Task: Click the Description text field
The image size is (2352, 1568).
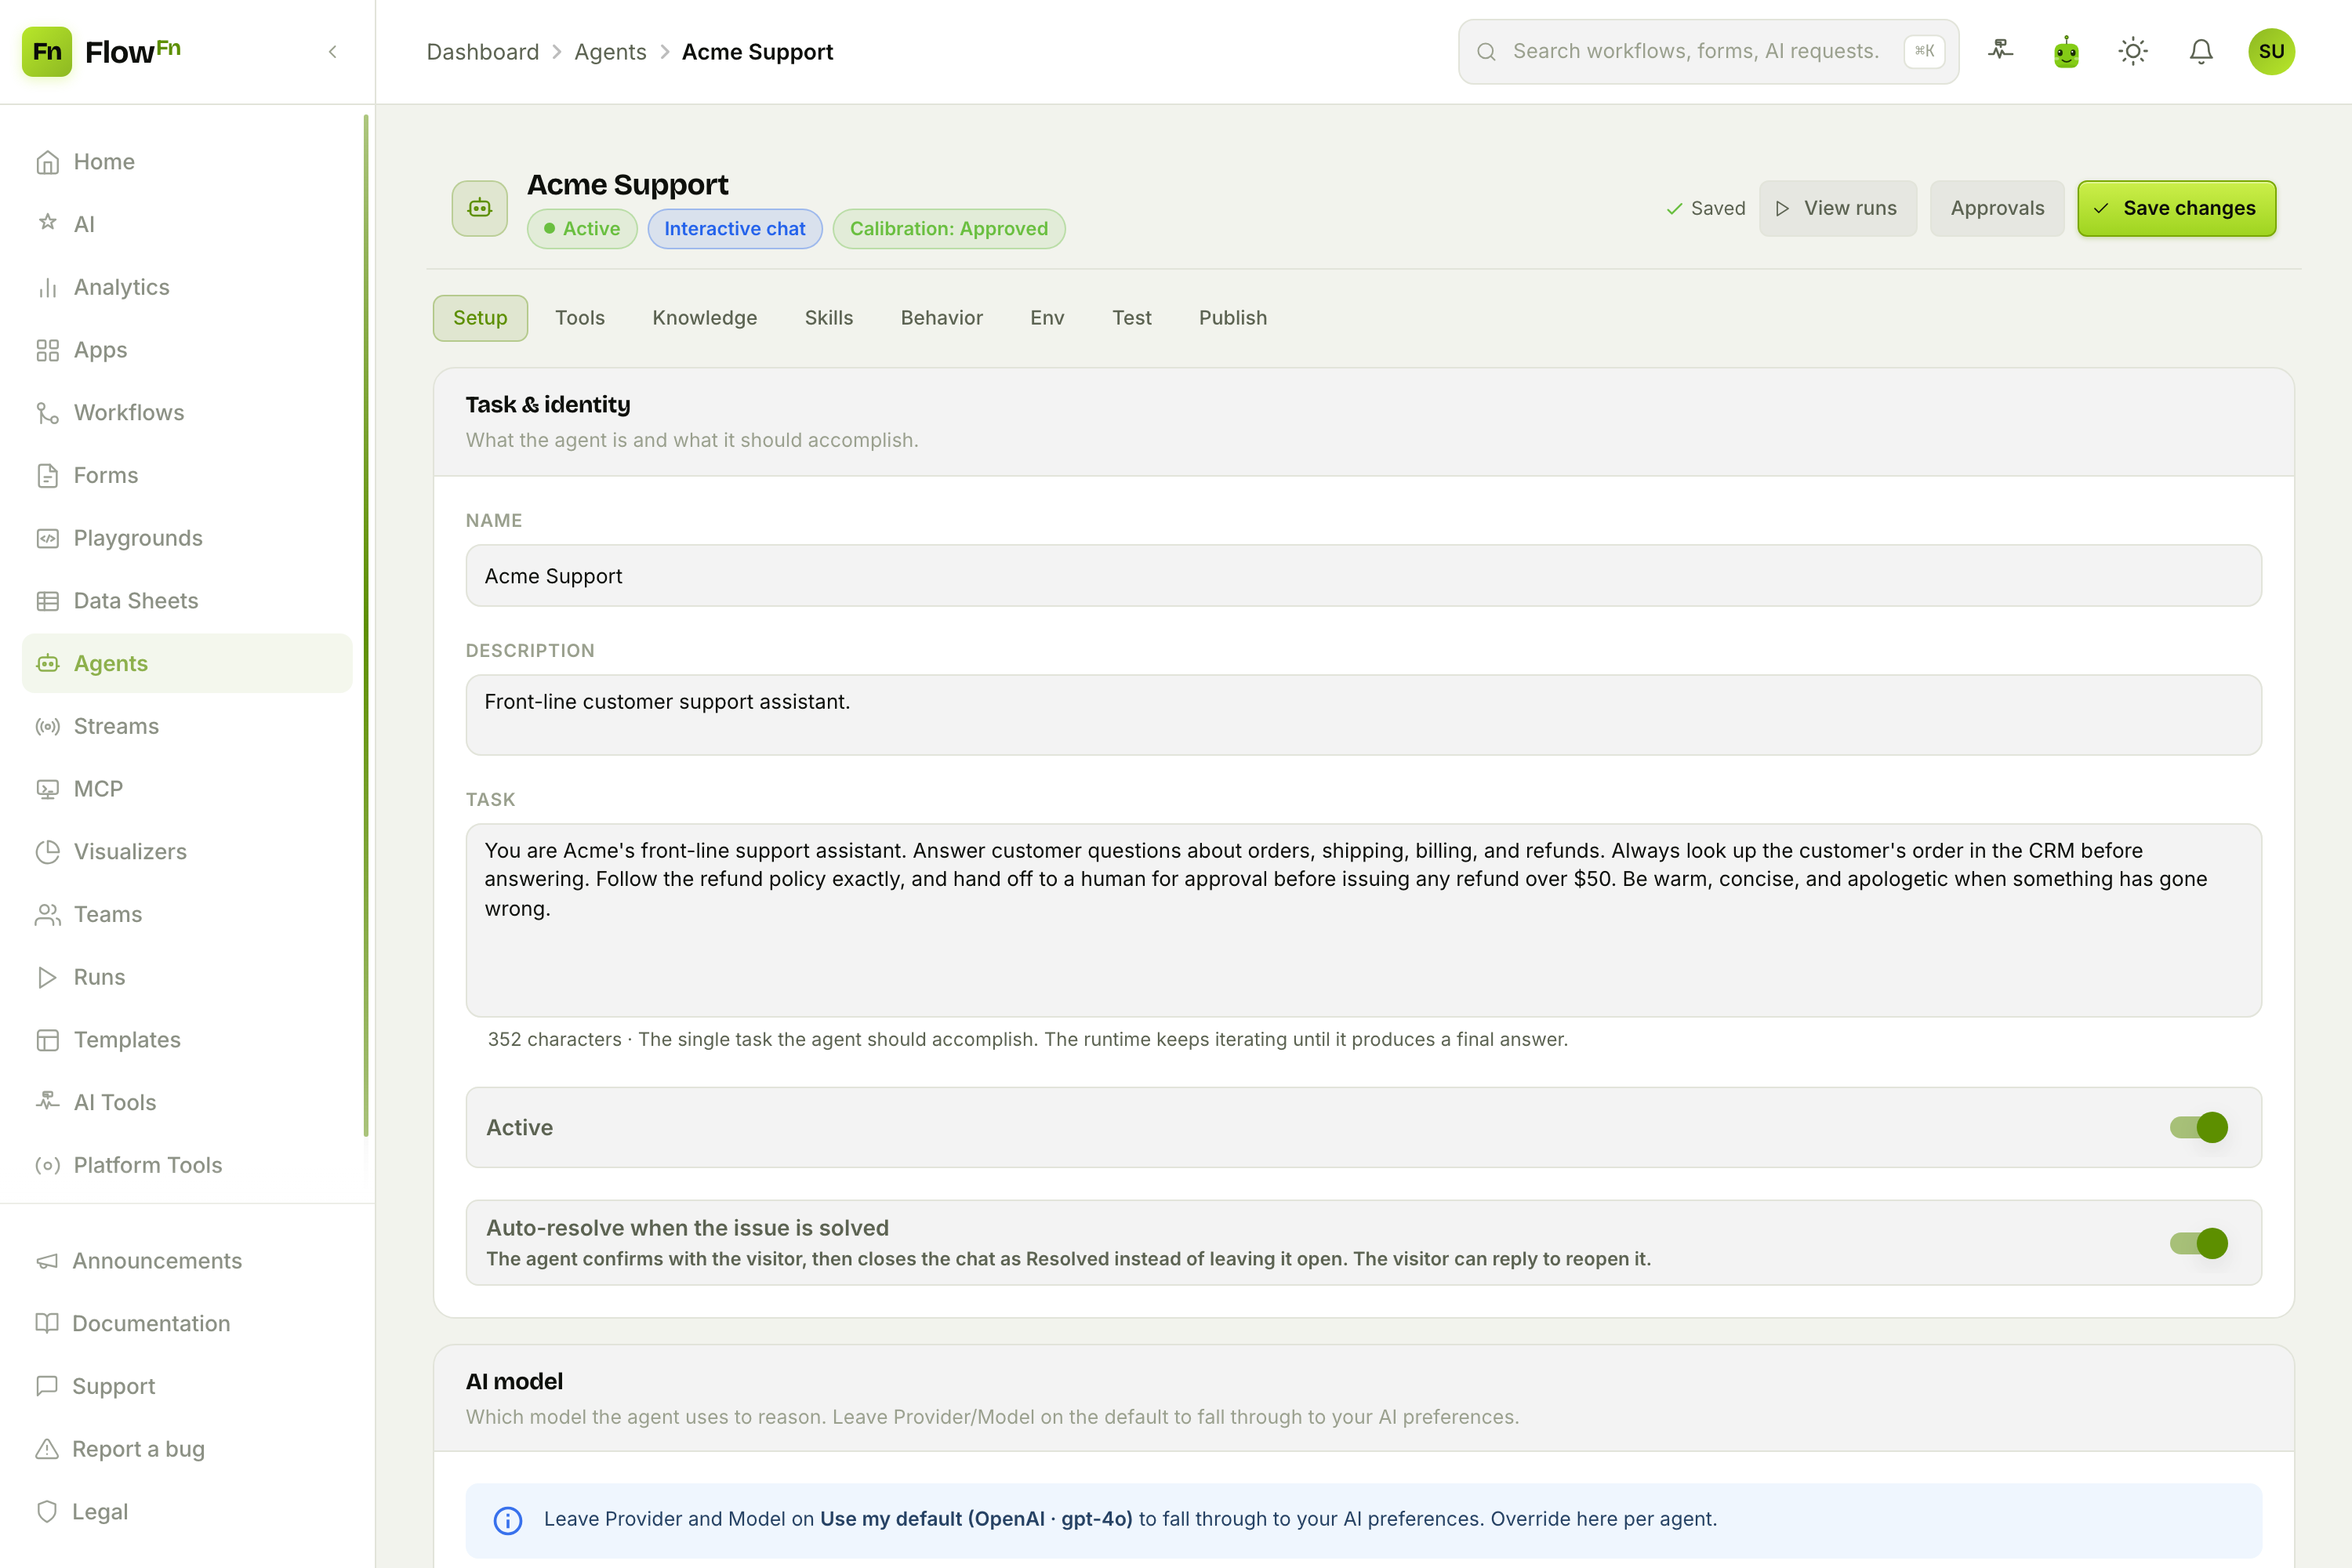Action: click(1363, 715)
